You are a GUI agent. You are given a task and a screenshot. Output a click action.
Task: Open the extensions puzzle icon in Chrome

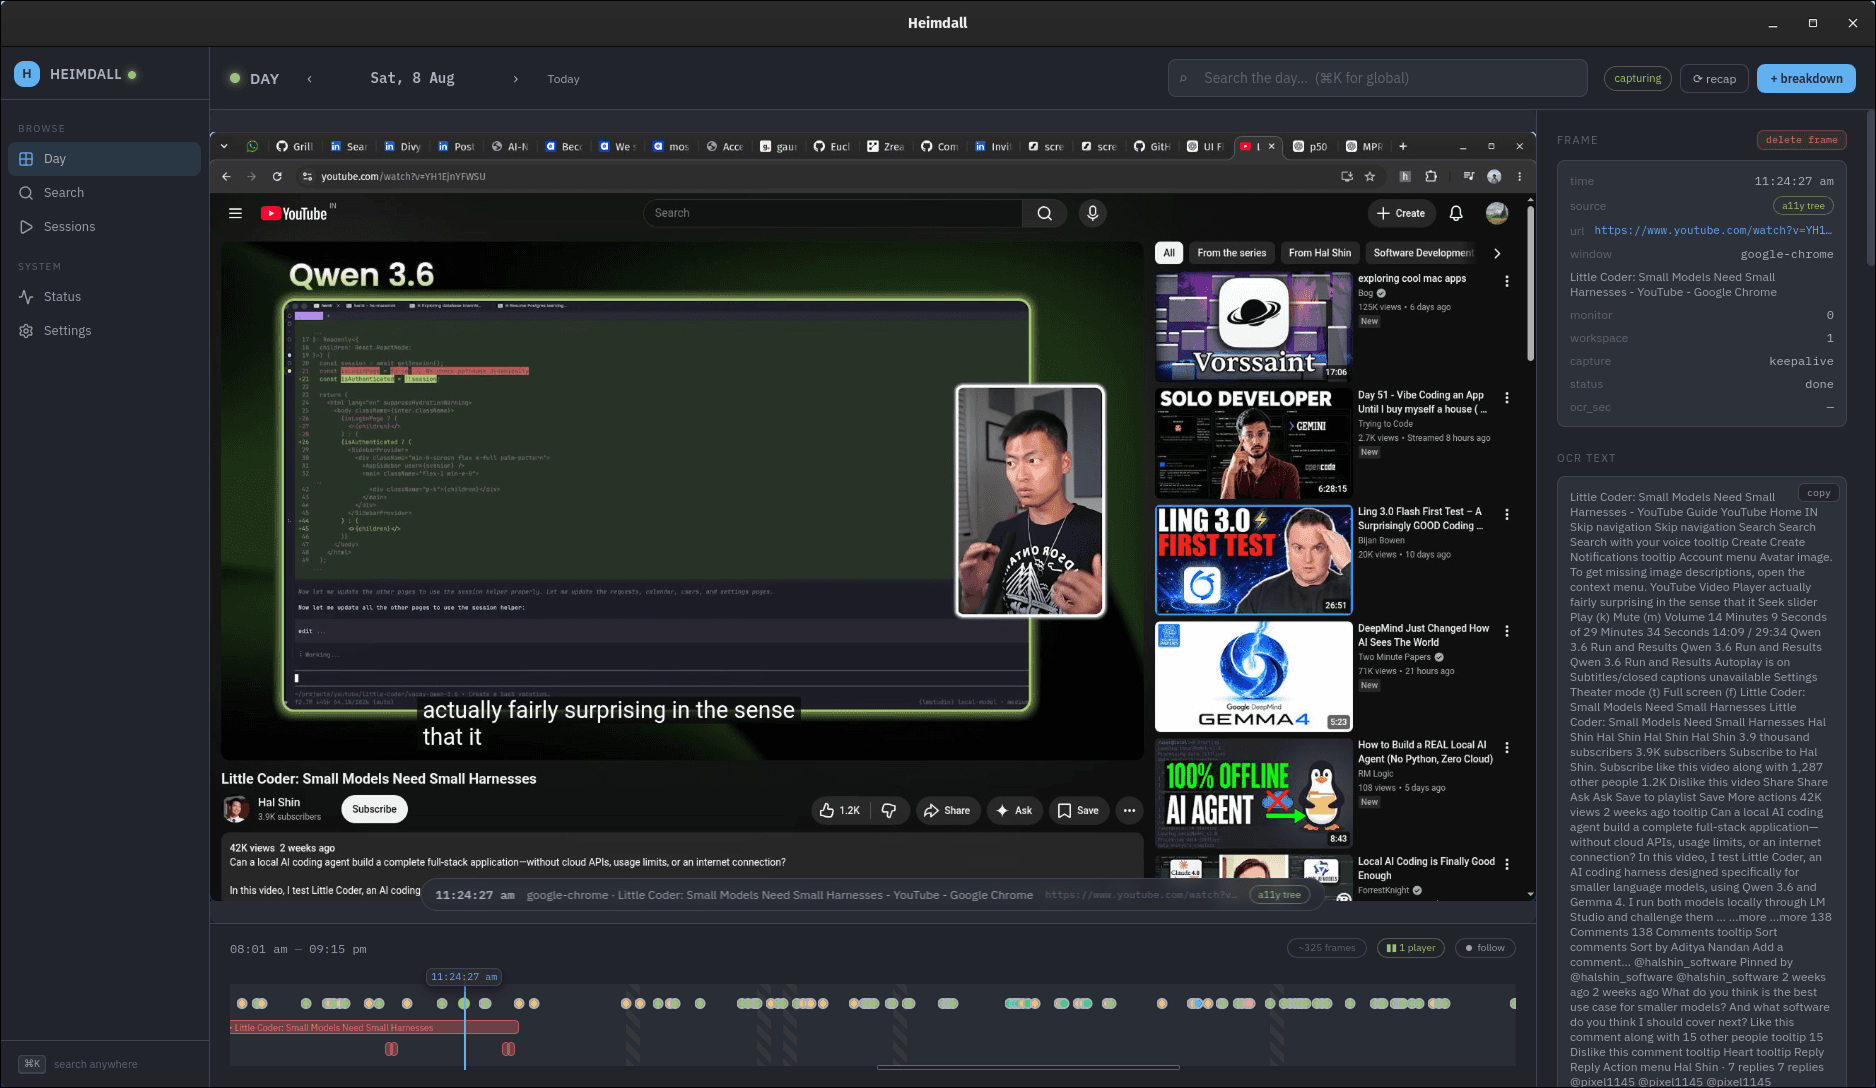(1431, 177)
